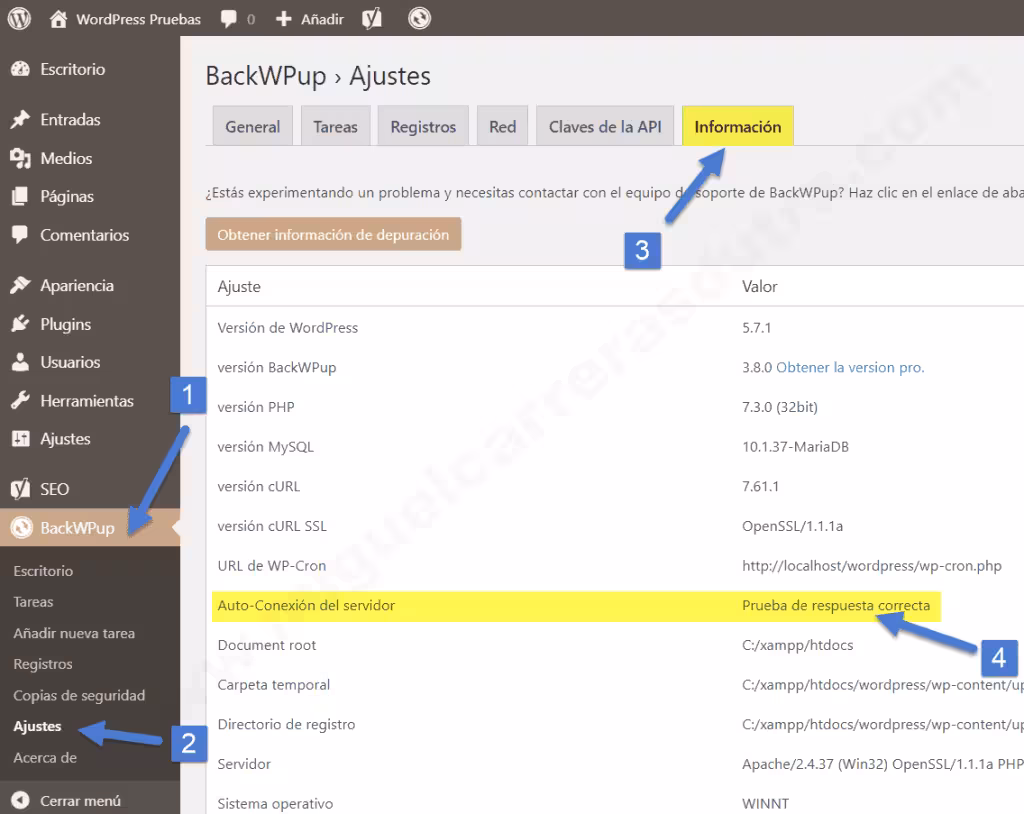Click the Valor column header
Image resolution: width=1024 pixels, height=814 pixels.
(760, 286)
